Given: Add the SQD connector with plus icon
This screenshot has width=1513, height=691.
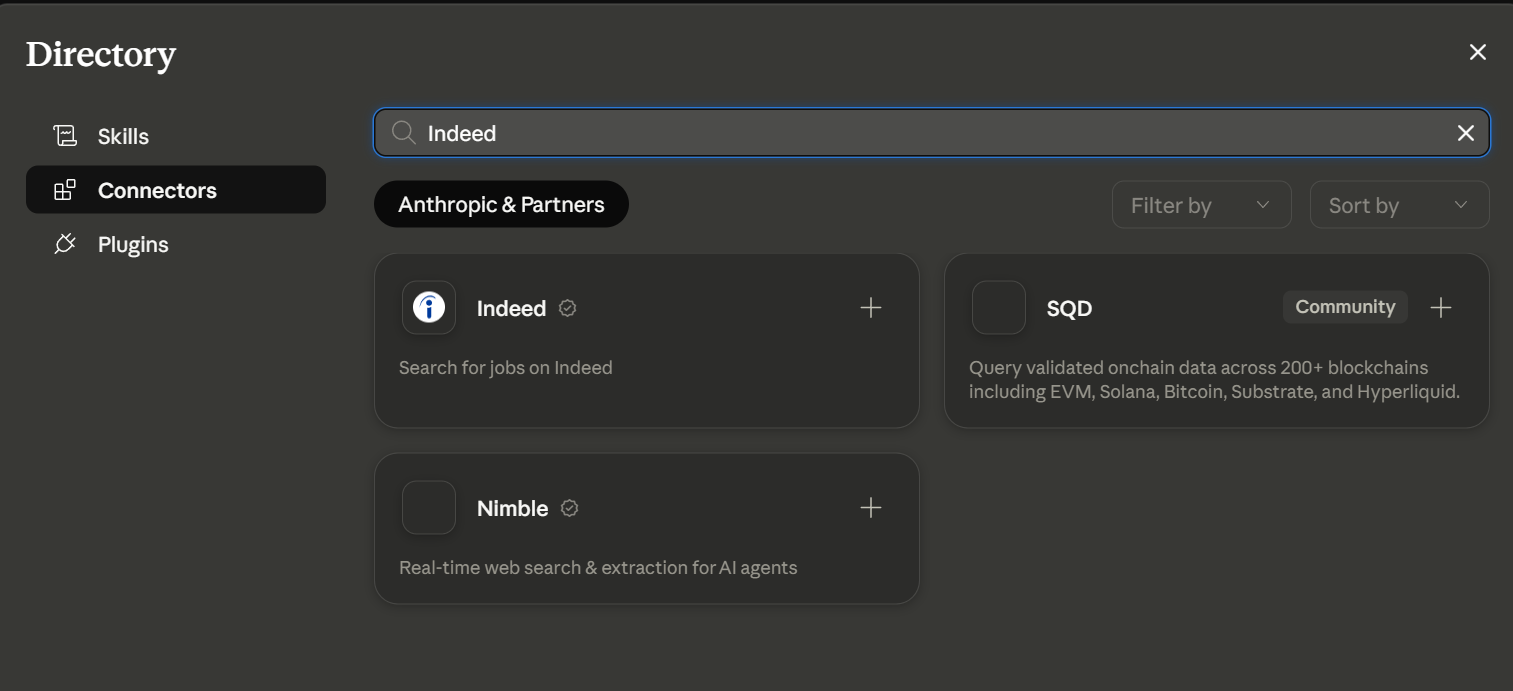Looking at the screenshot, I should click(x=1441, y=307).
